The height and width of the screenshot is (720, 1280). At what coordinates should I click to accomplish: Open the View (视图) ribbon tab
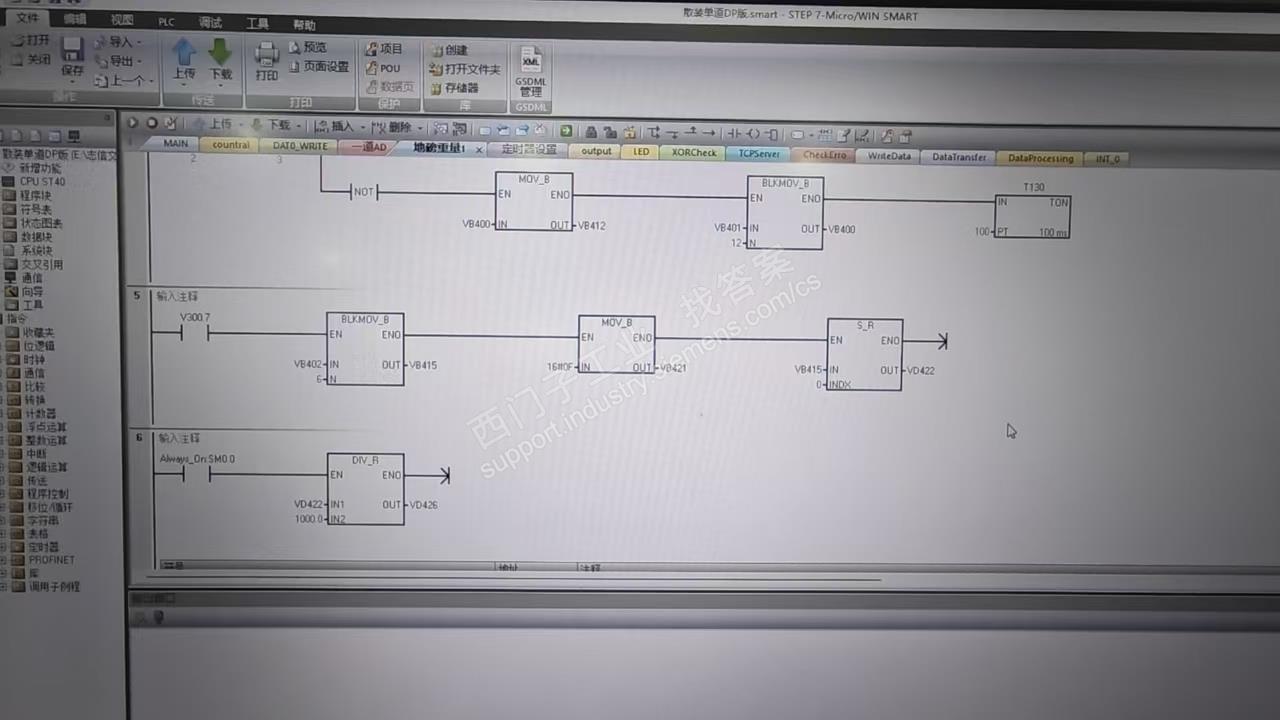(x=122, y=19)
